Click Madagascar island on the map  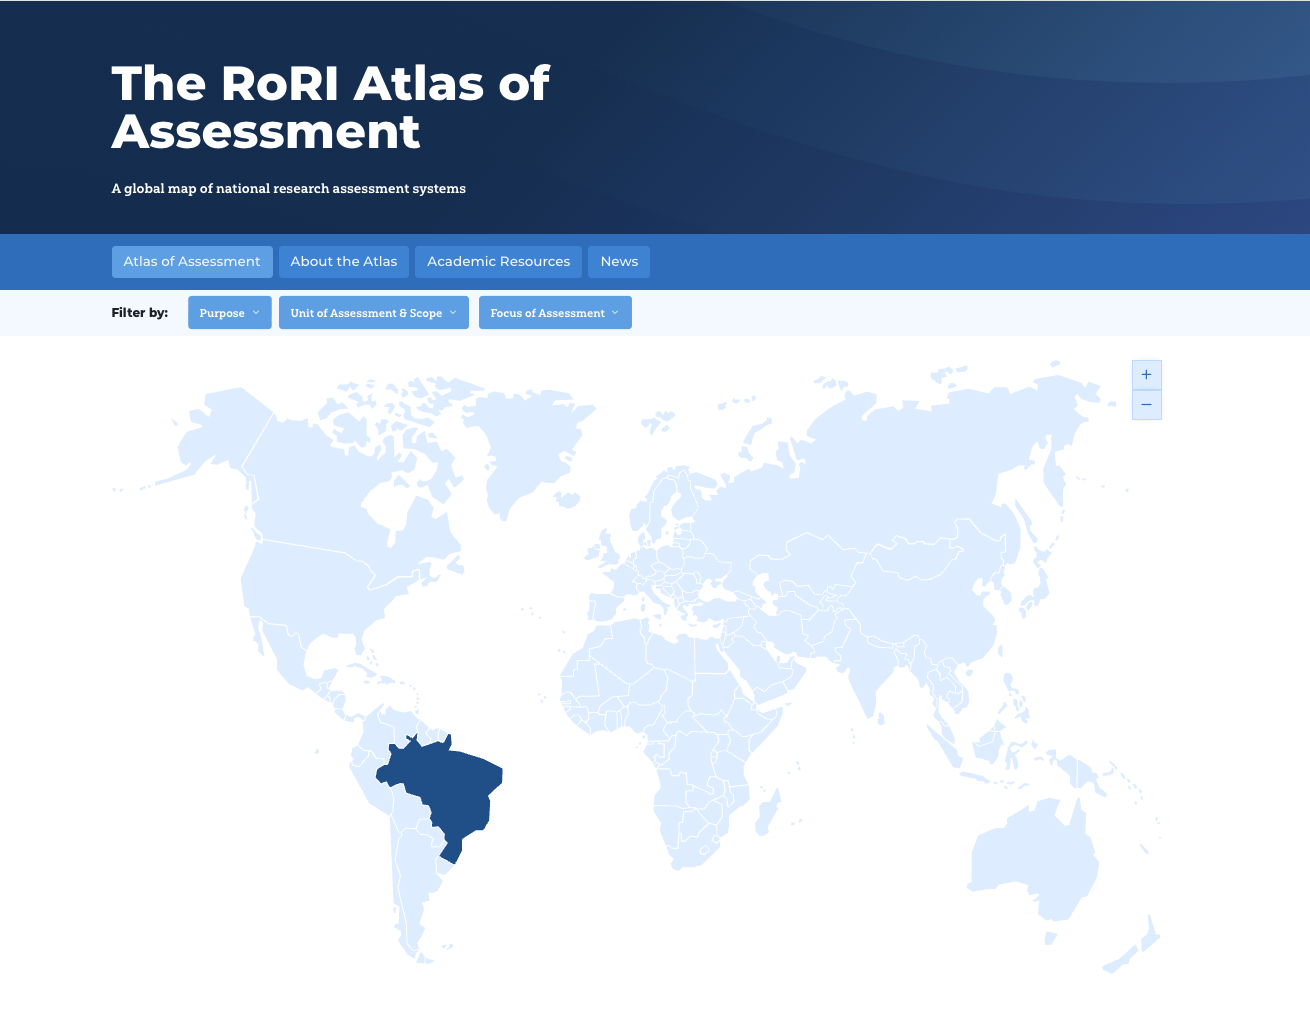(x=767, y=812)
